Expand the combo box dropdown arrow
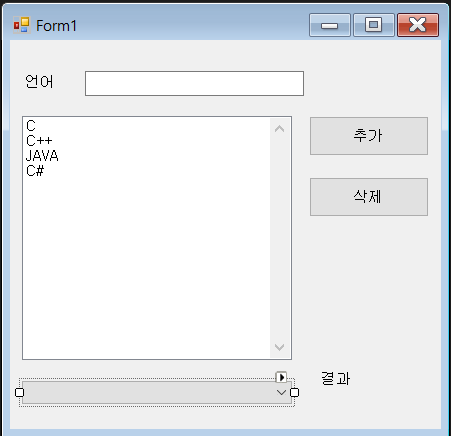 (x=281, y=392)
